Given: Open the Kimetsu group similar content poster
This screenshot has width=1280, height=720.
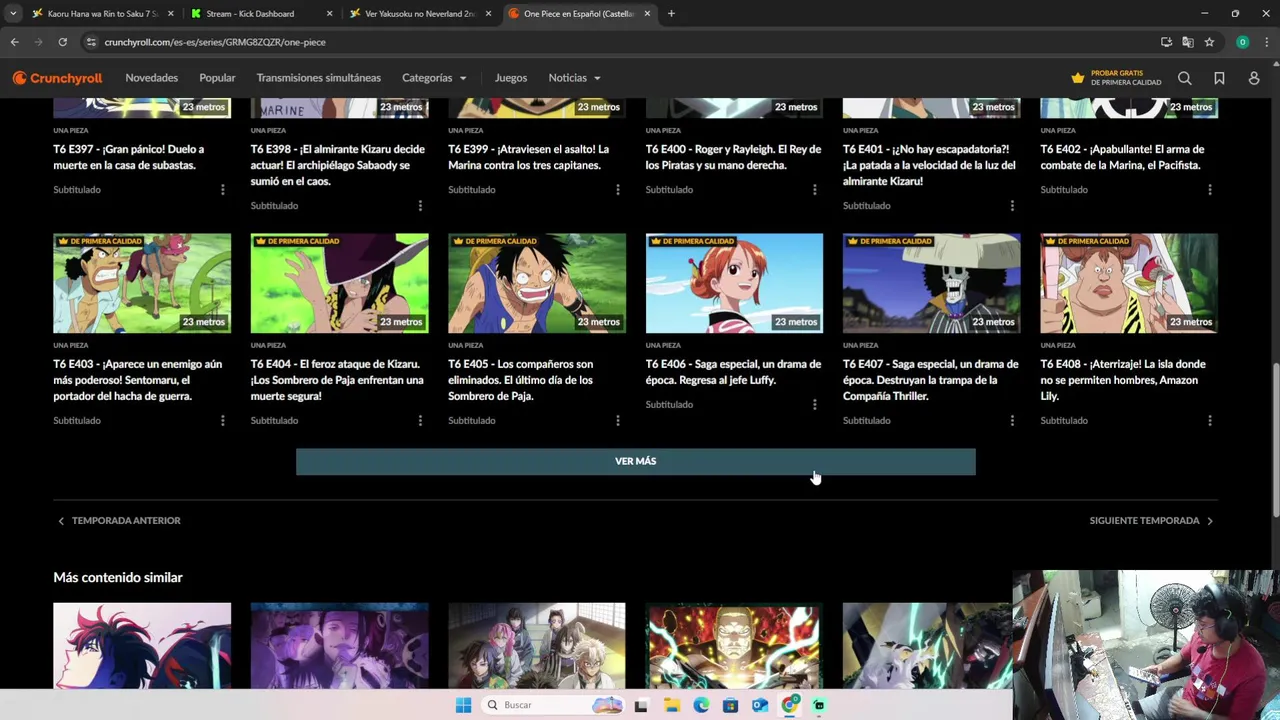Looking at the screenshot, I should click(537, 646).
